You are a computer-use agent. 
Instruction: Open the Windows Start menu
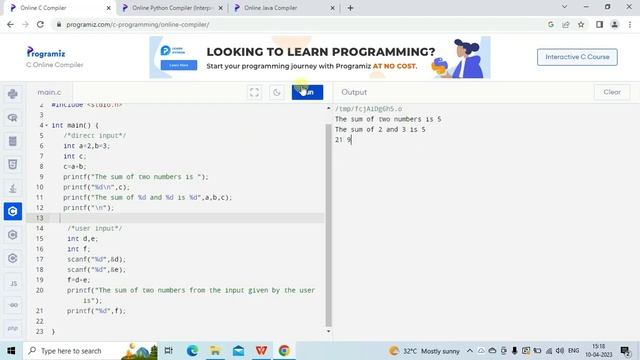(11, 351)
